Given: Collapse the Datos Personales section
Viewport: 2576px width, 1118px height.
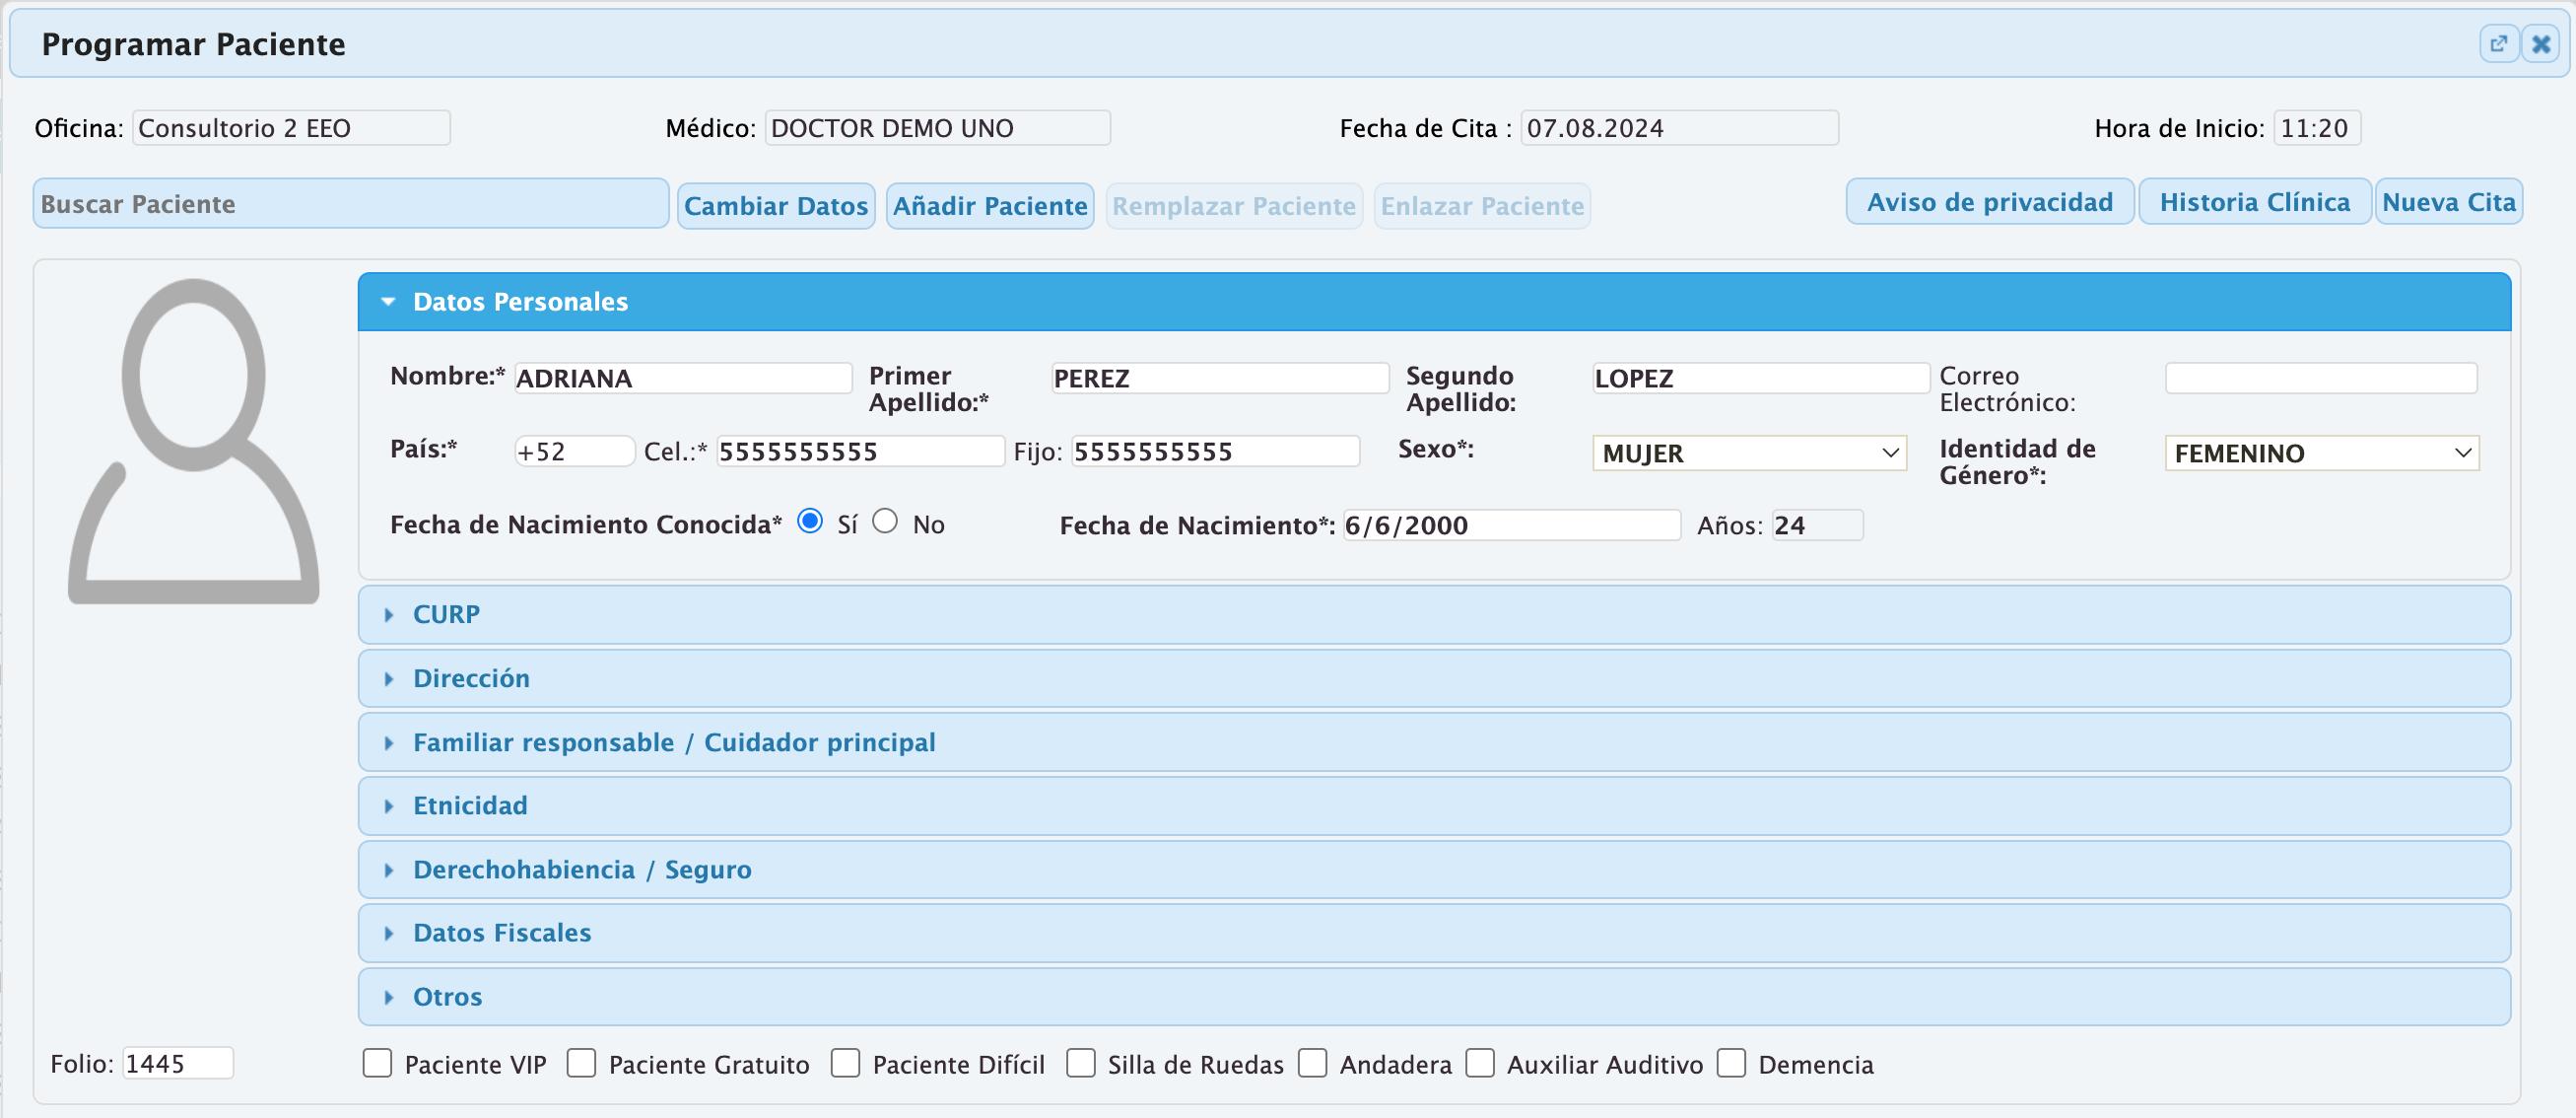Looking at the screenshot, I should point(1434,302).
